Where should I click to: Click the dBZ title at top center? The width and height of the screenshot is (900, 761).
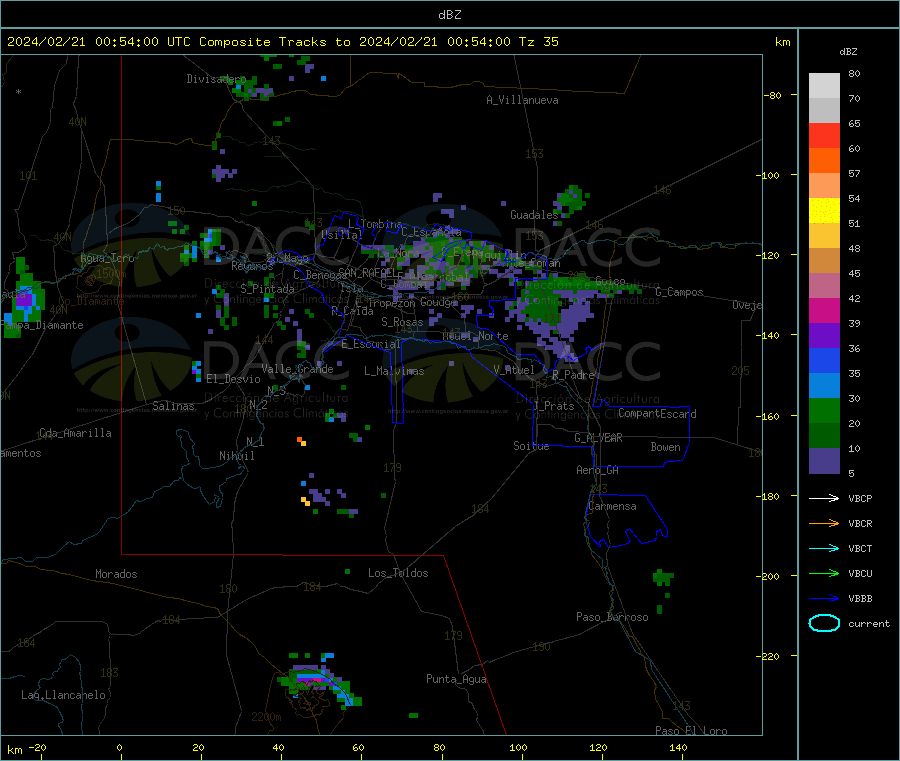tap(449, 15)
